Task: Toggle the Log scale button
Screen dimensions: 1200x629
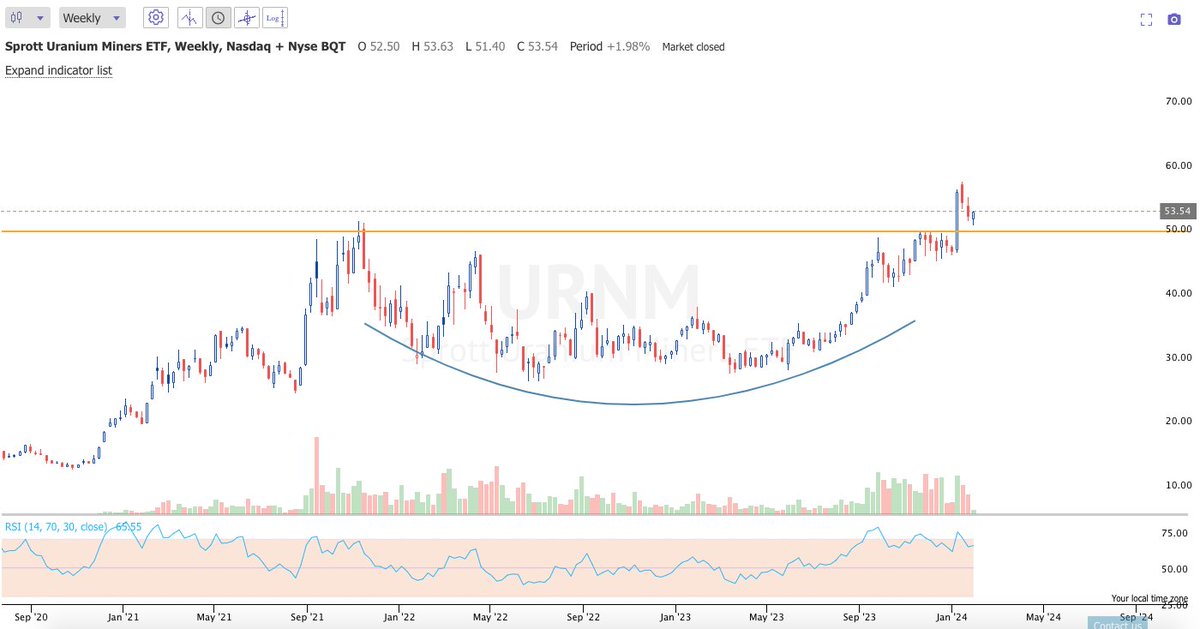Action: [x=275, y=17]
